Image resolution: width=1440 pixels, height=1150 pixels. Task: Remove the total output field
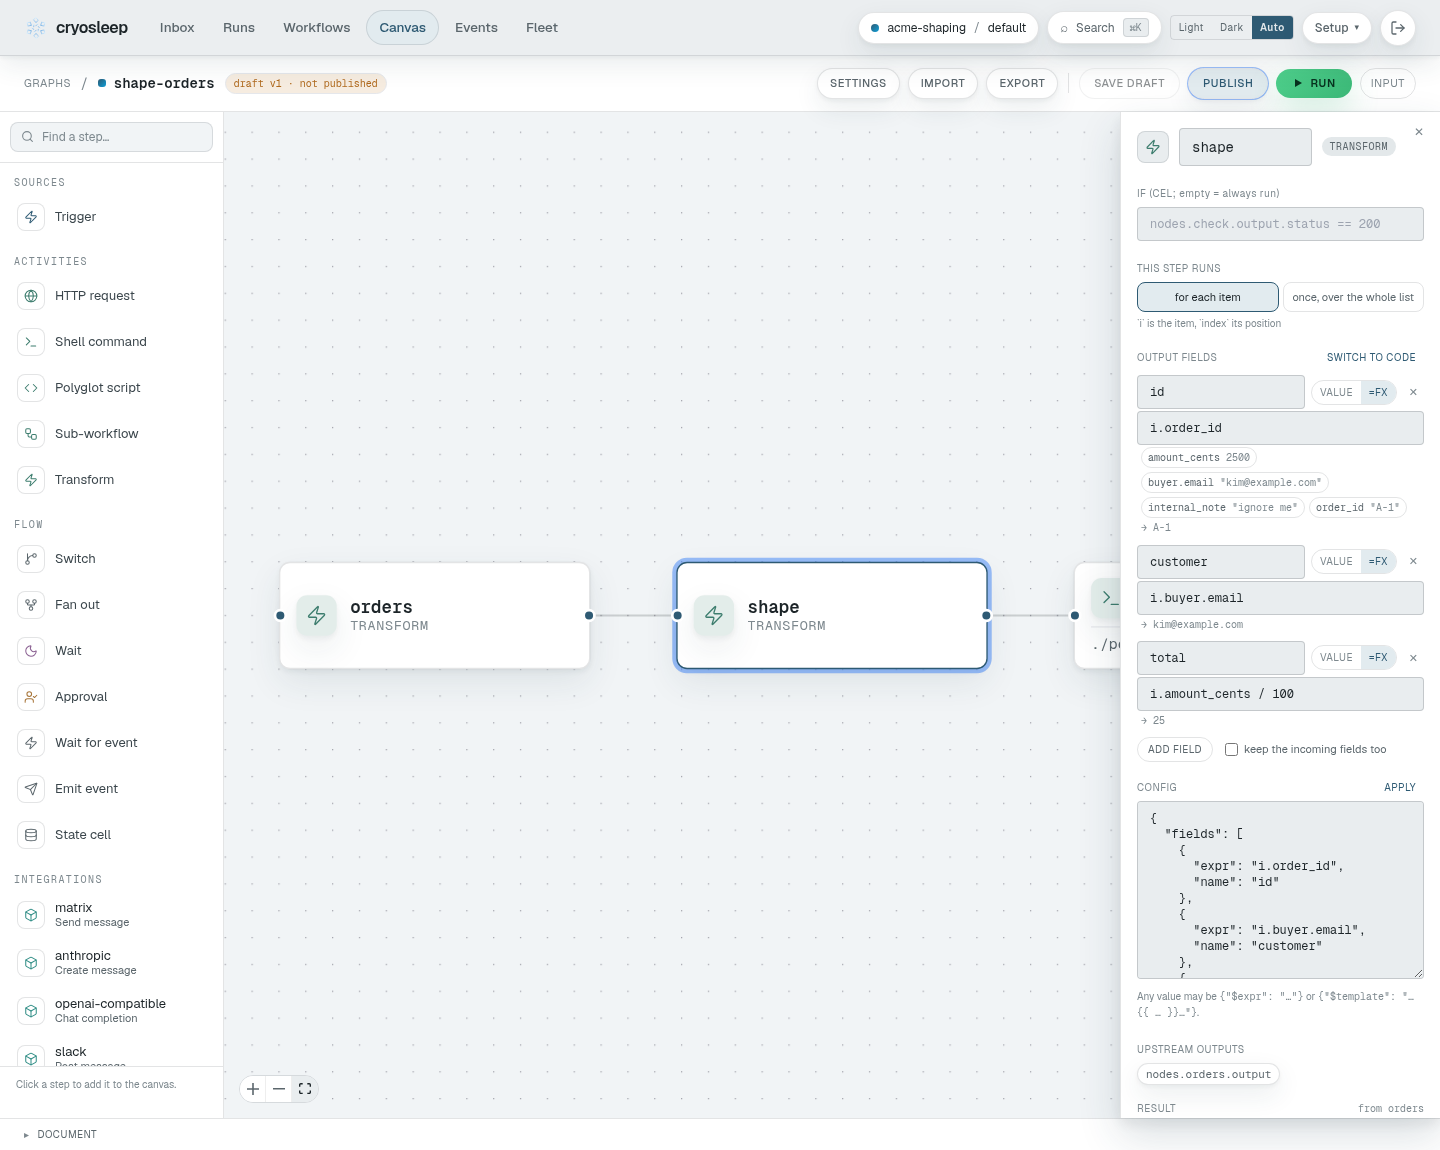tap(1413, 658)
